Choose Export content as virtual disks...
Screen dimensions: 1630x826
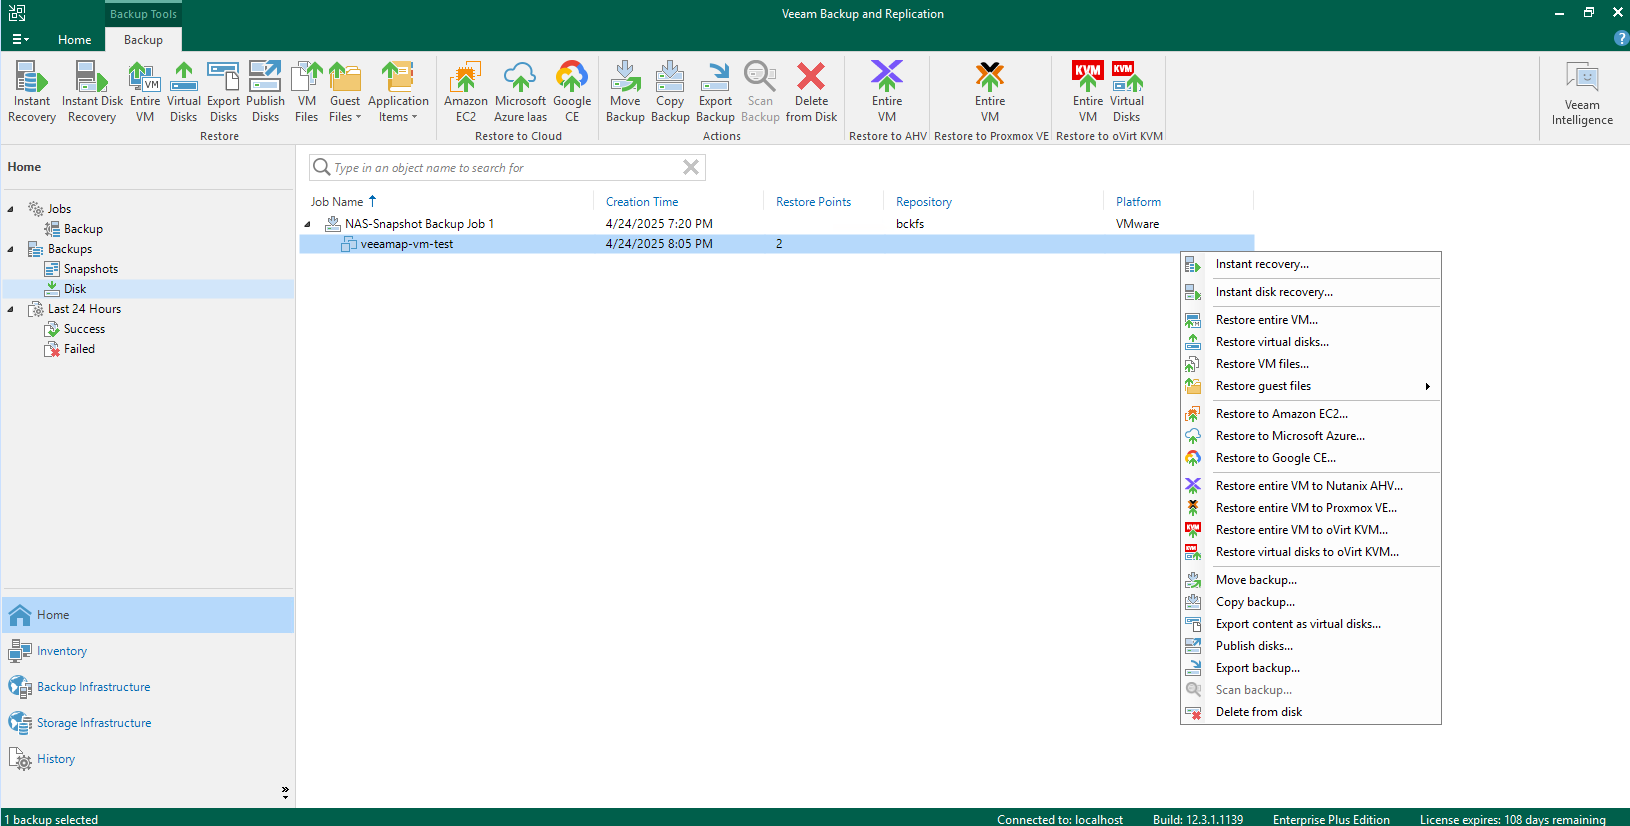1311,624
